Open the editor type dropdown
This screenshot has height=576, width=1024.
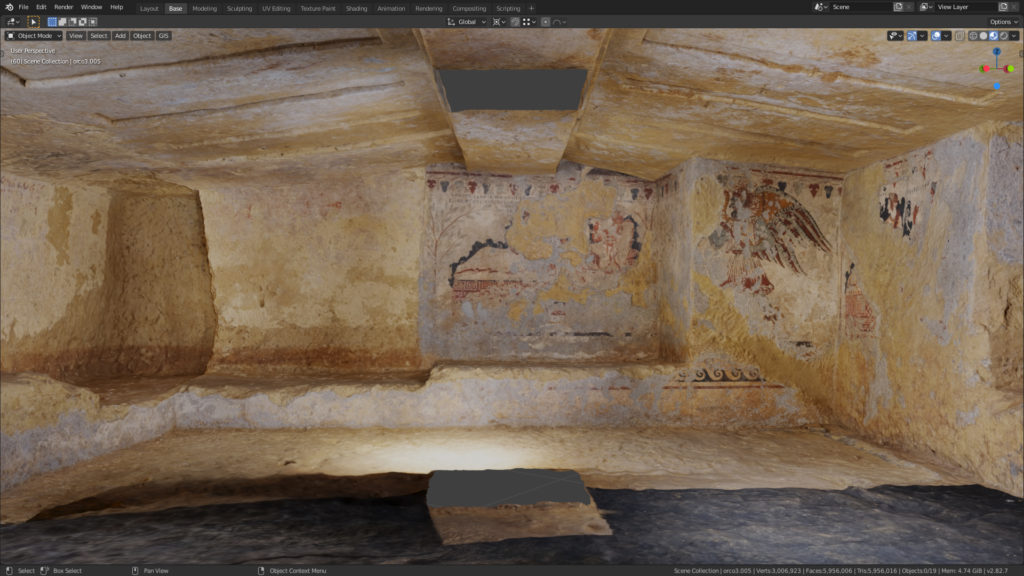12,22
